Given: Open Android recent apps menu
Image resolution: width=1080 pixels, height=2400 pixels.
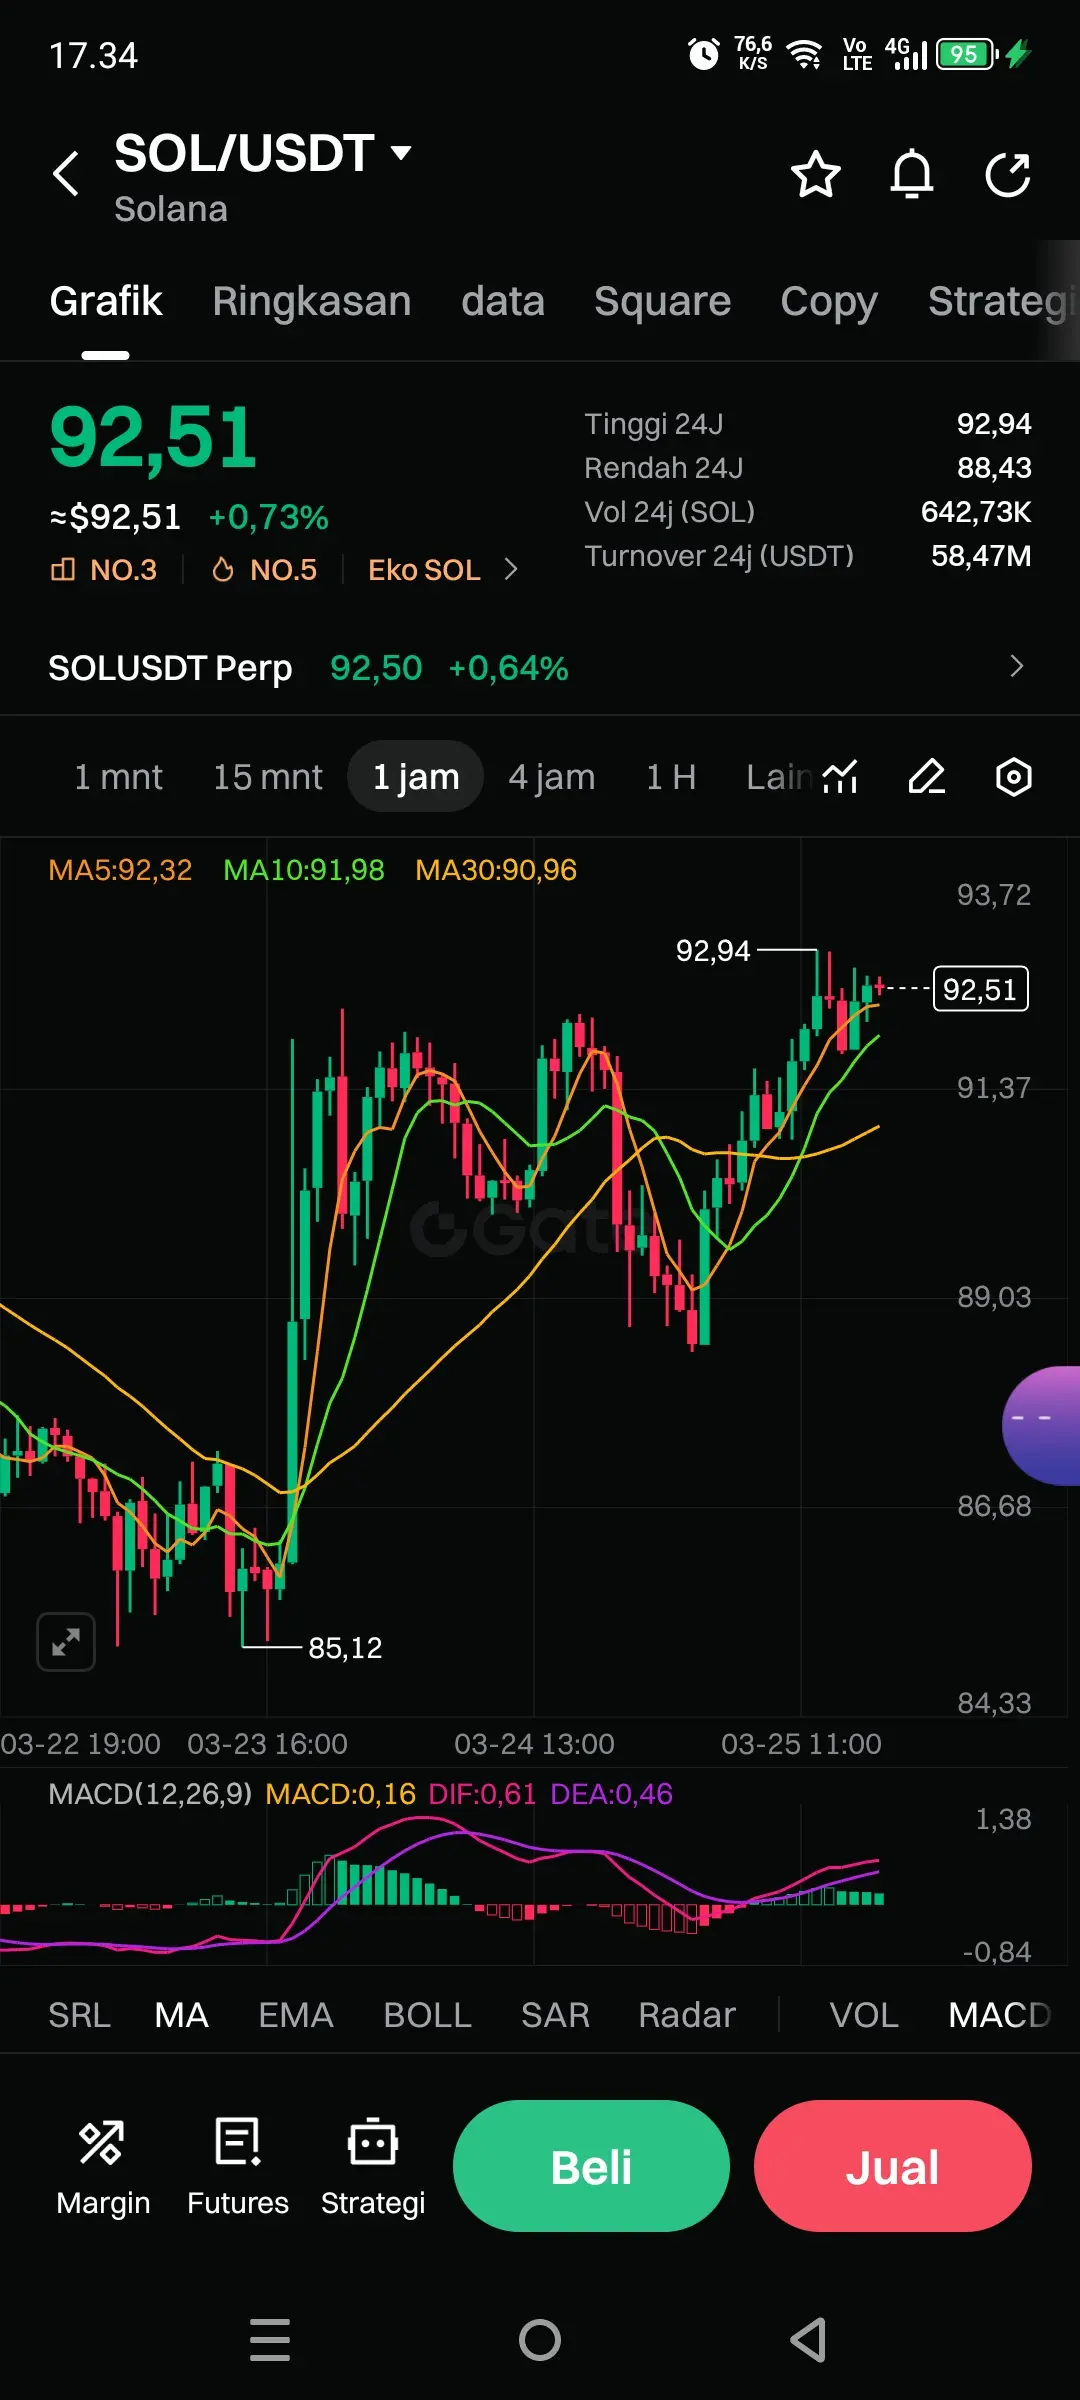Looking at the screenshot, I should [x=270, y=2340].
